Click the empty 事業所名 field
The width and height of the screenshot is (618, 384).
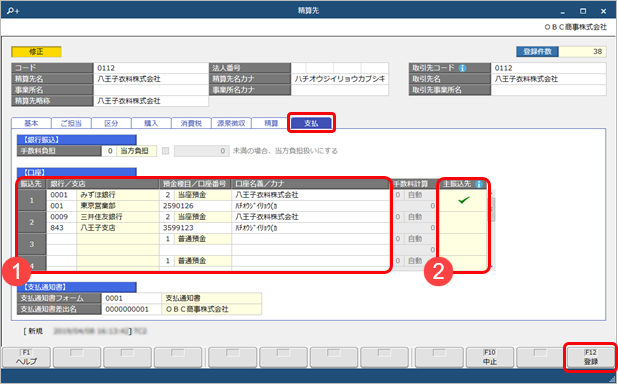point(151,90)
